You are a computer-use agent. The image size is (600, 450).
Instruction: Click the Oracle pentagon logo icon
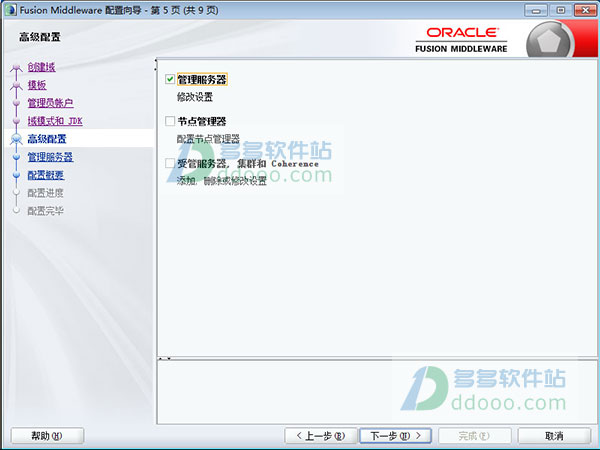[x=549, y=41]
